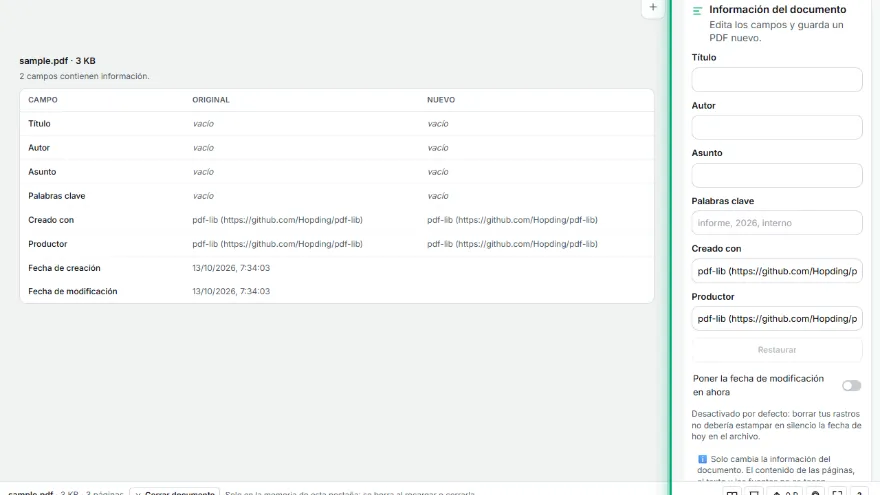The width and height of the screenshot is (880, 495).
Task: Focus the Título input field
Action: (777, 80)
